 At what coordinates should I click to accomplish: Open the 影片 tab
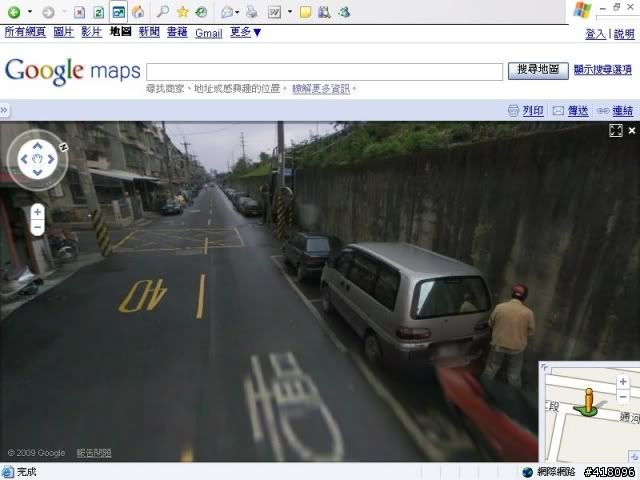pyautogui.click(x=91, y=32)
